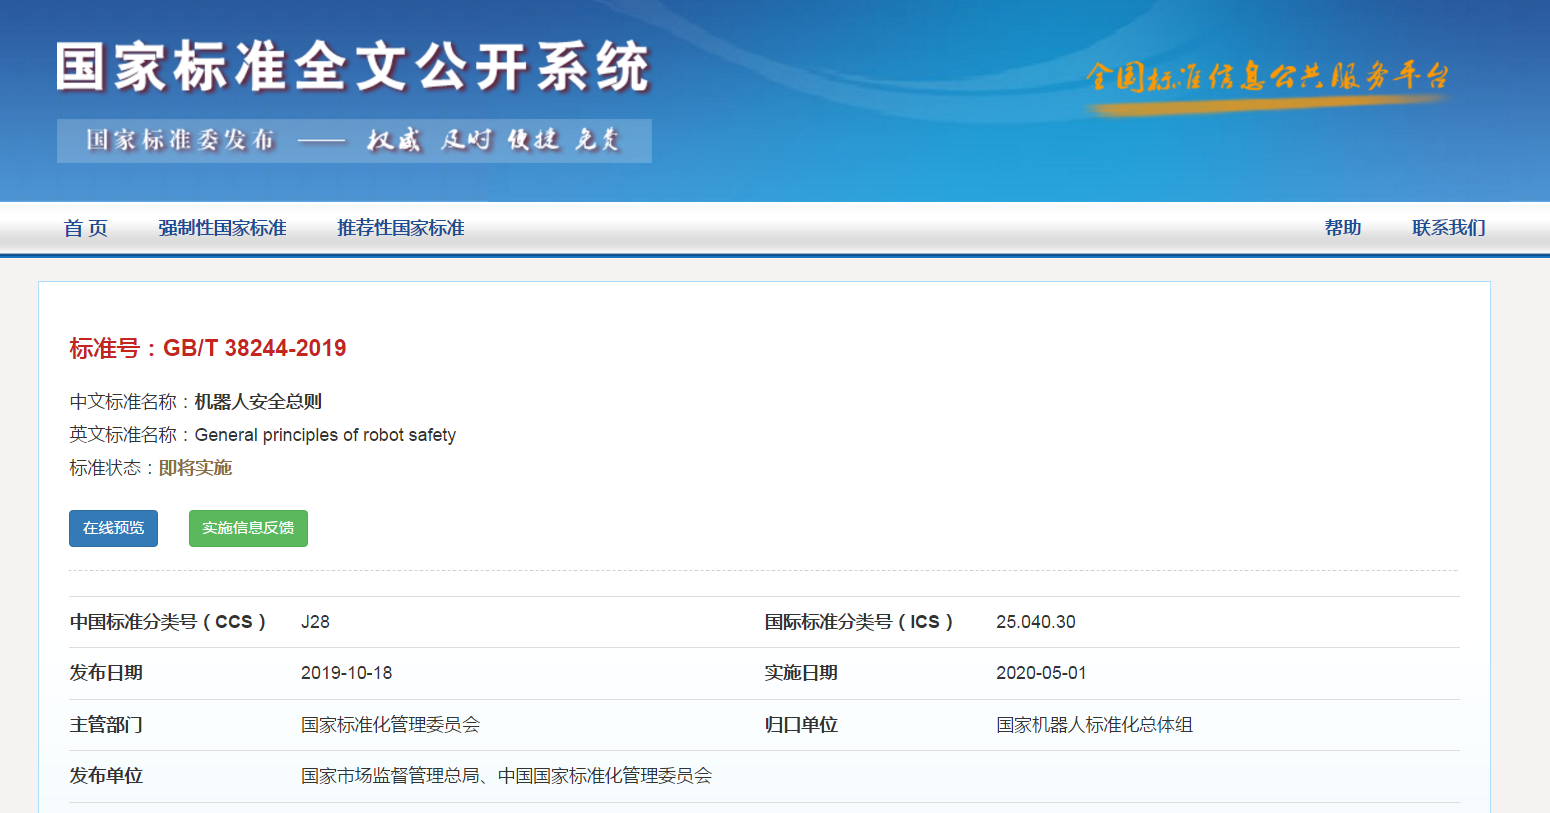Click the 在线预览 online preview button
Viewport: 1550px width, 813px height.
pos(113,528)
